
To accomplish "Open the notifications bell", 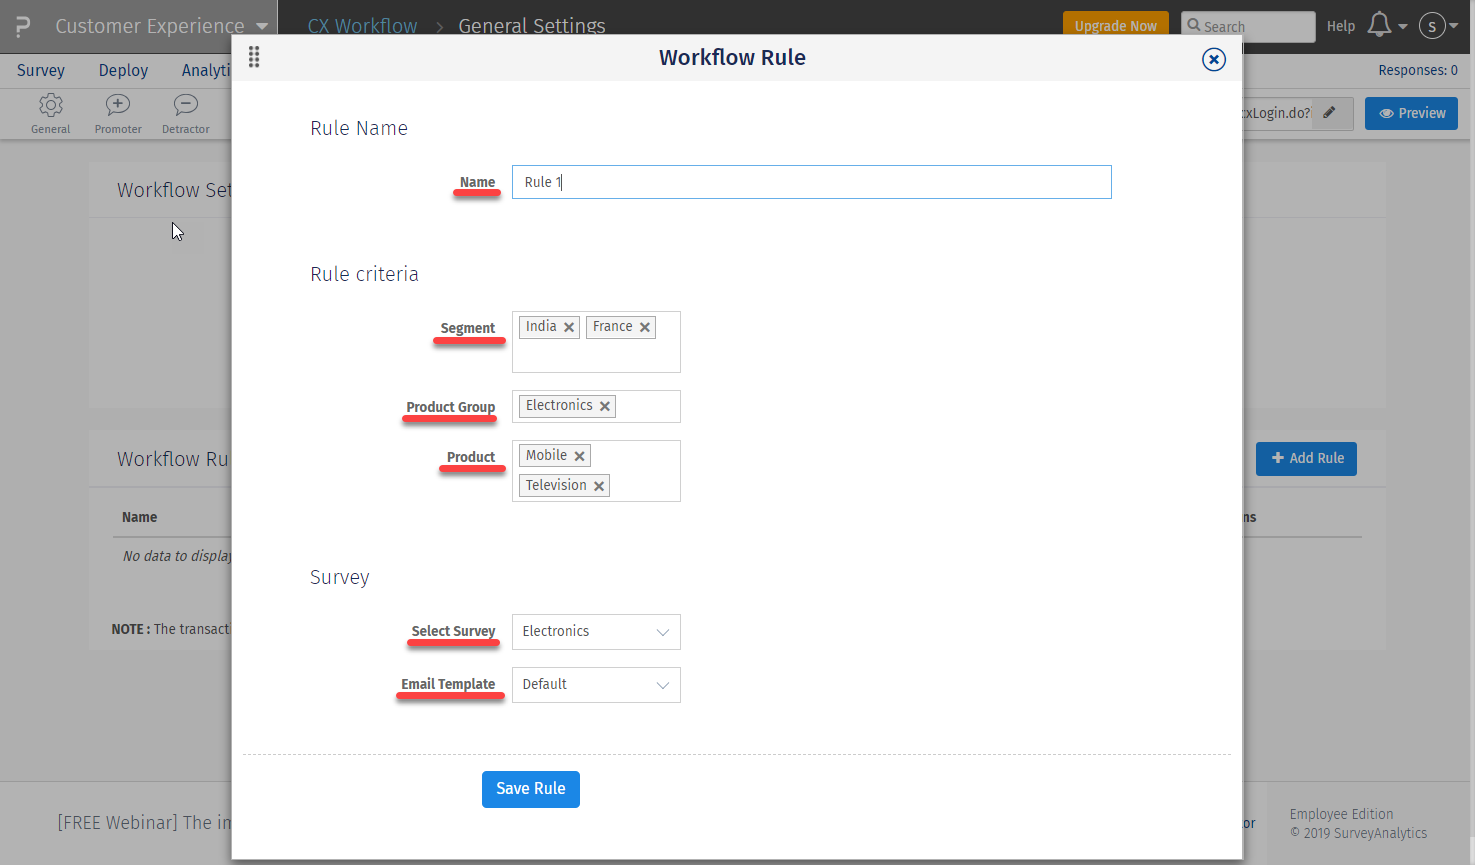I will click(1380, 25).
